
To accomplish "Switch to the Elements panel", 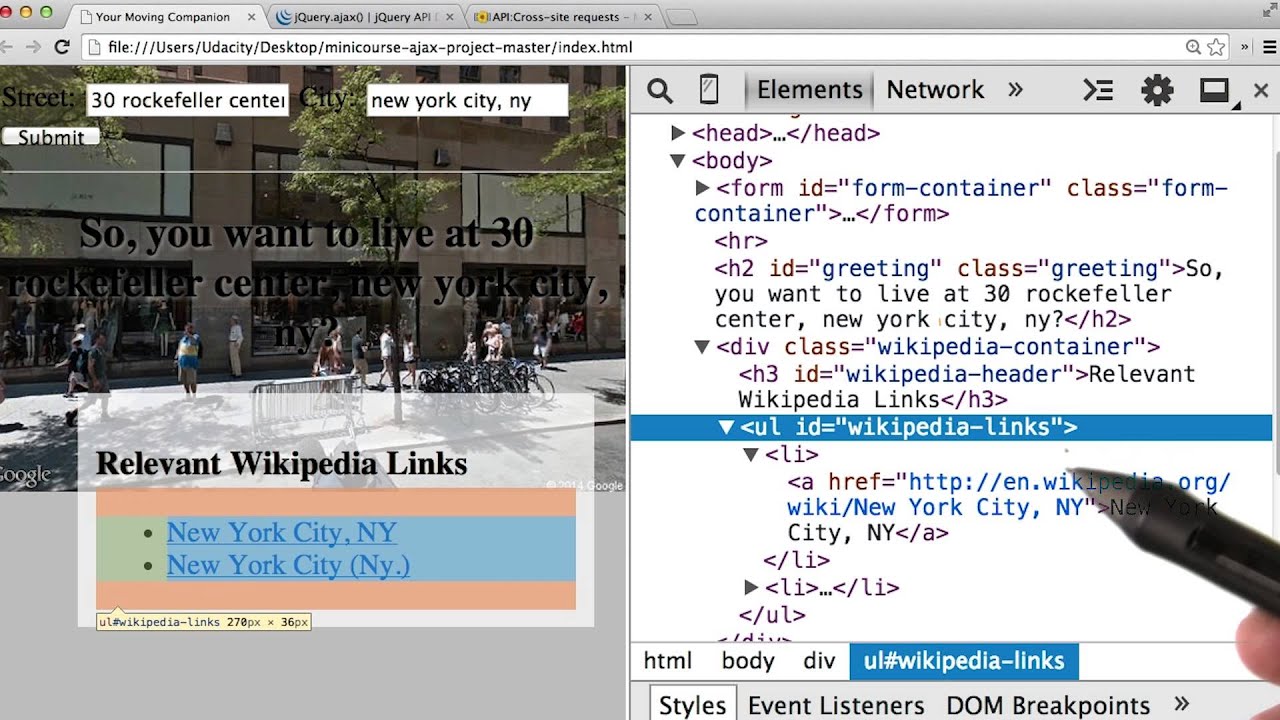I will click(x=809, y=90).
